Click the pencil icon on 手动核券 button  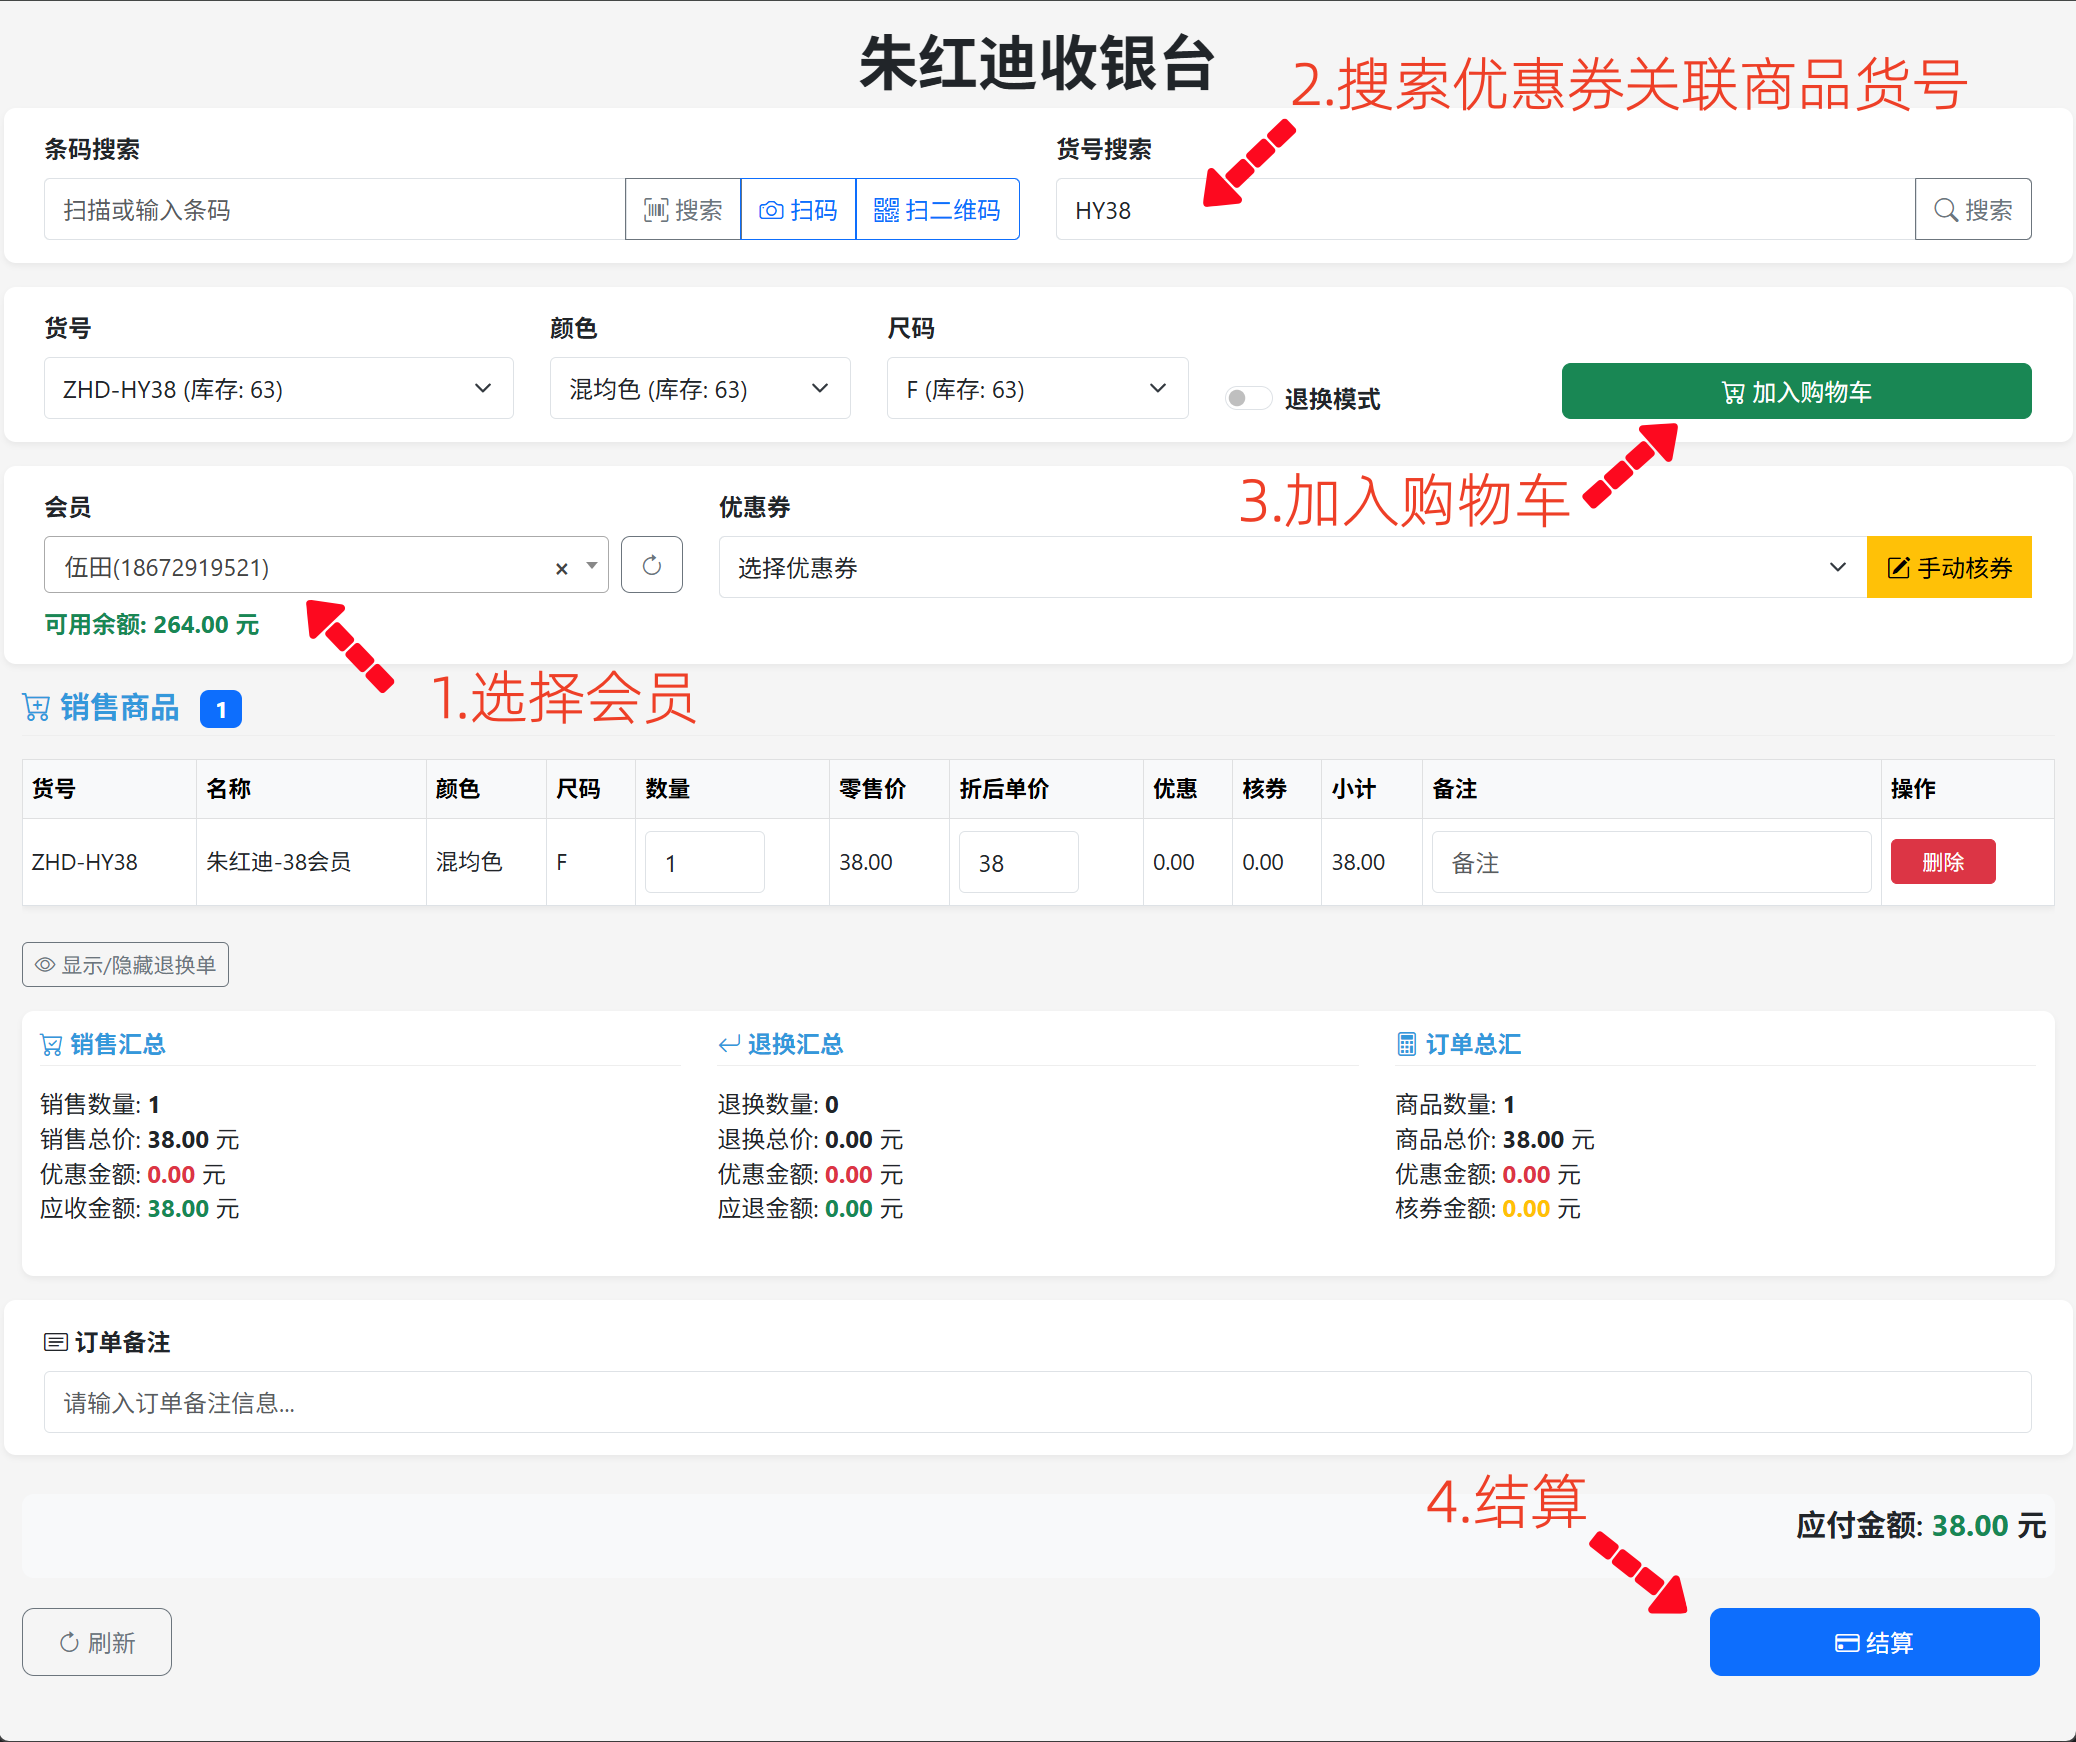click(x=1898, y=567)
